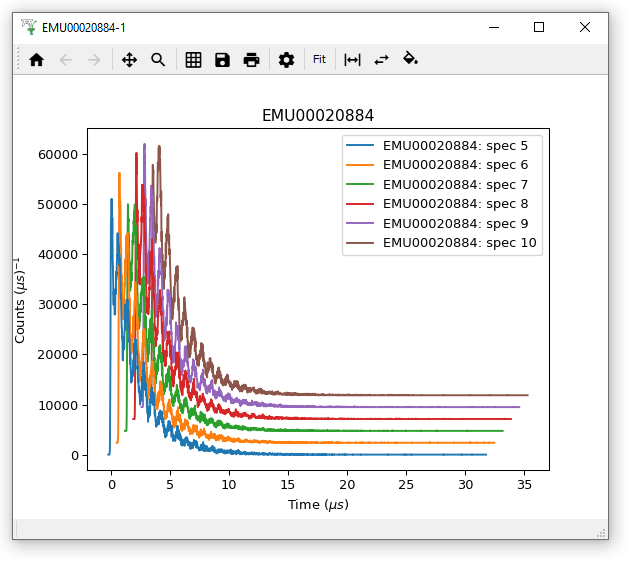This screenshot has height=563, width=632.
Task: Click the swap arrows toolbar icon
Action: click(381, 60)
